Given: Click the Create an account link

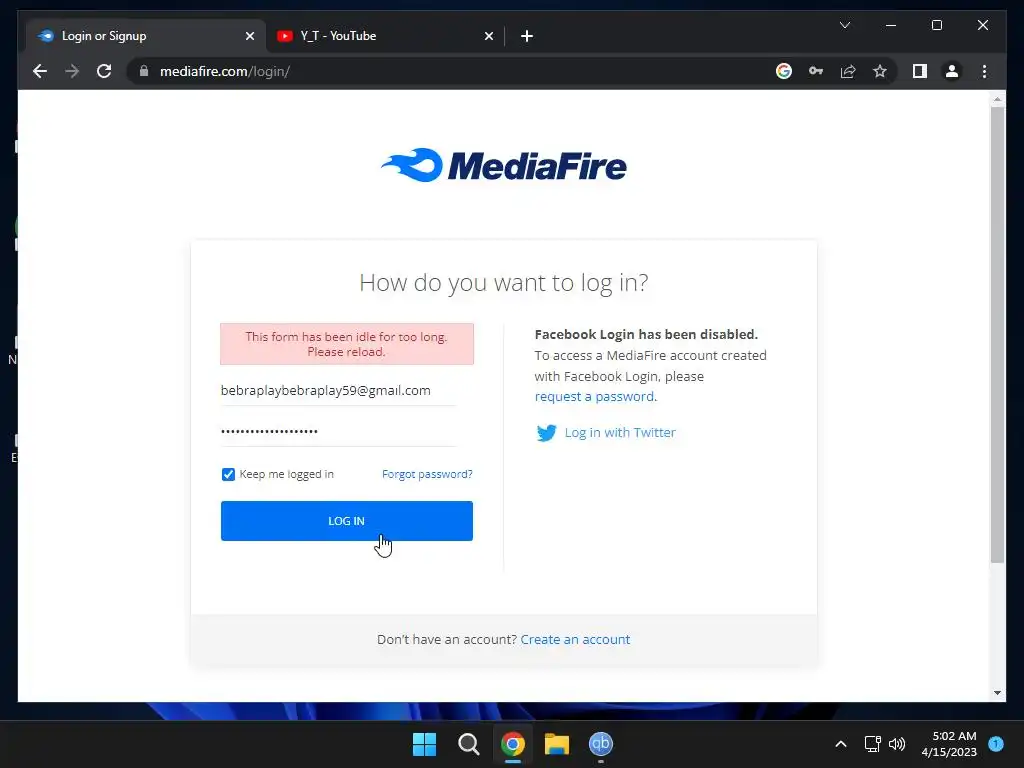Looking at the screenshot, I should (x=575, y=639).
